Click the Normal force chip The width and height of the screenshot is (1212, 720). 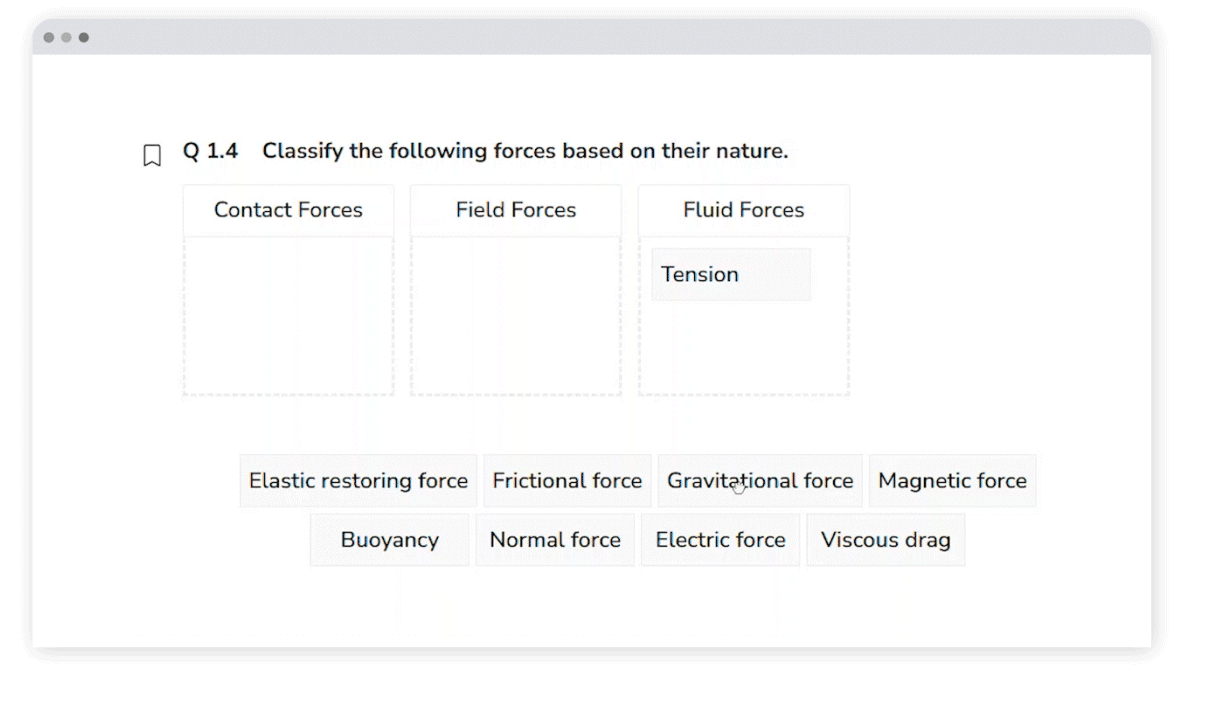pyautogui.click(x=555, y=540)
